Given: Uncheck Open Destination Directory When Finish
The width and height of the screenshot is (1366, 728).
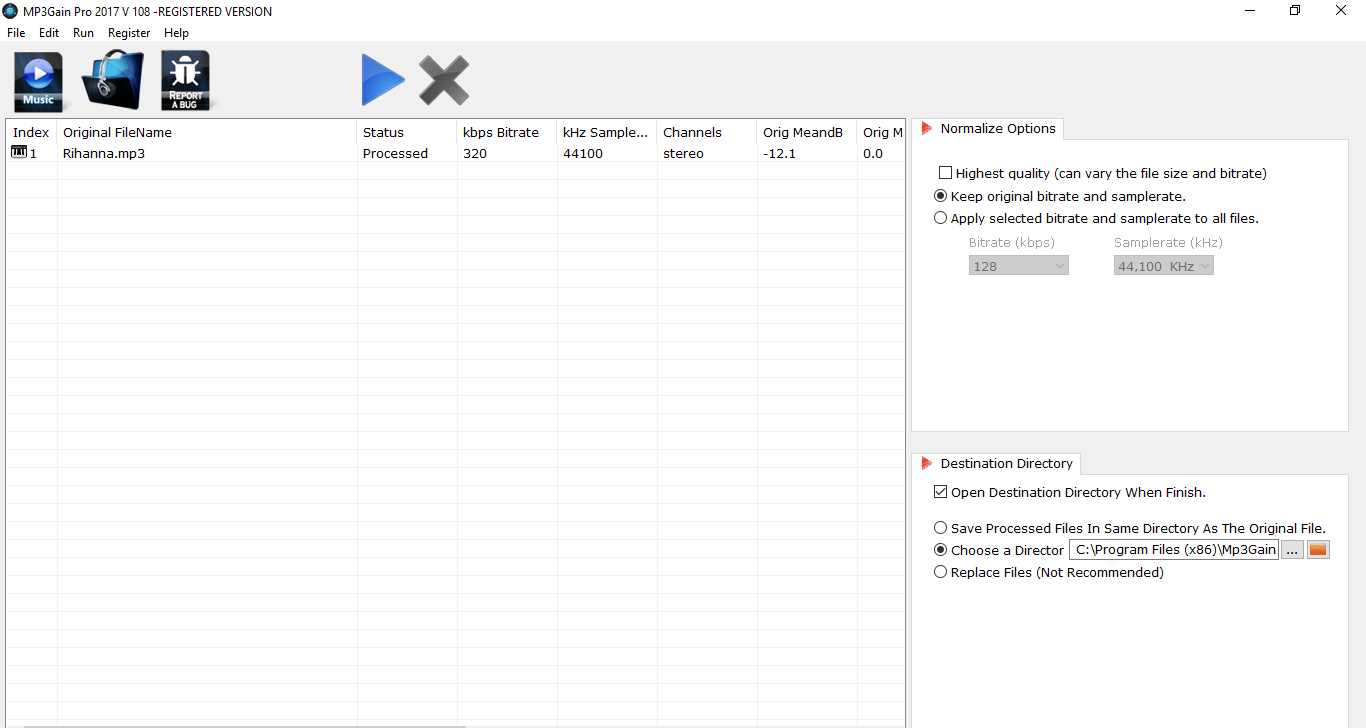Looking at the screenshot, I should click(x=940, y=492).
